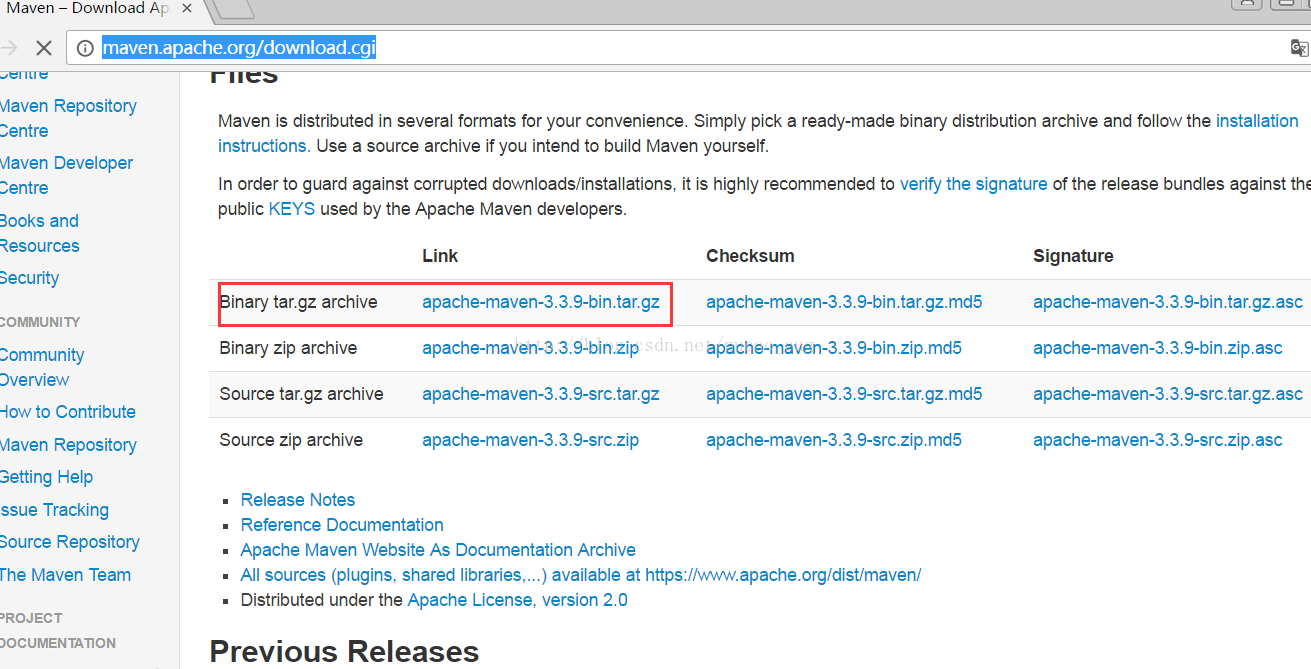Open Issue Tracking in the sidebar
1311x669 pixels.
pos(54,510)
